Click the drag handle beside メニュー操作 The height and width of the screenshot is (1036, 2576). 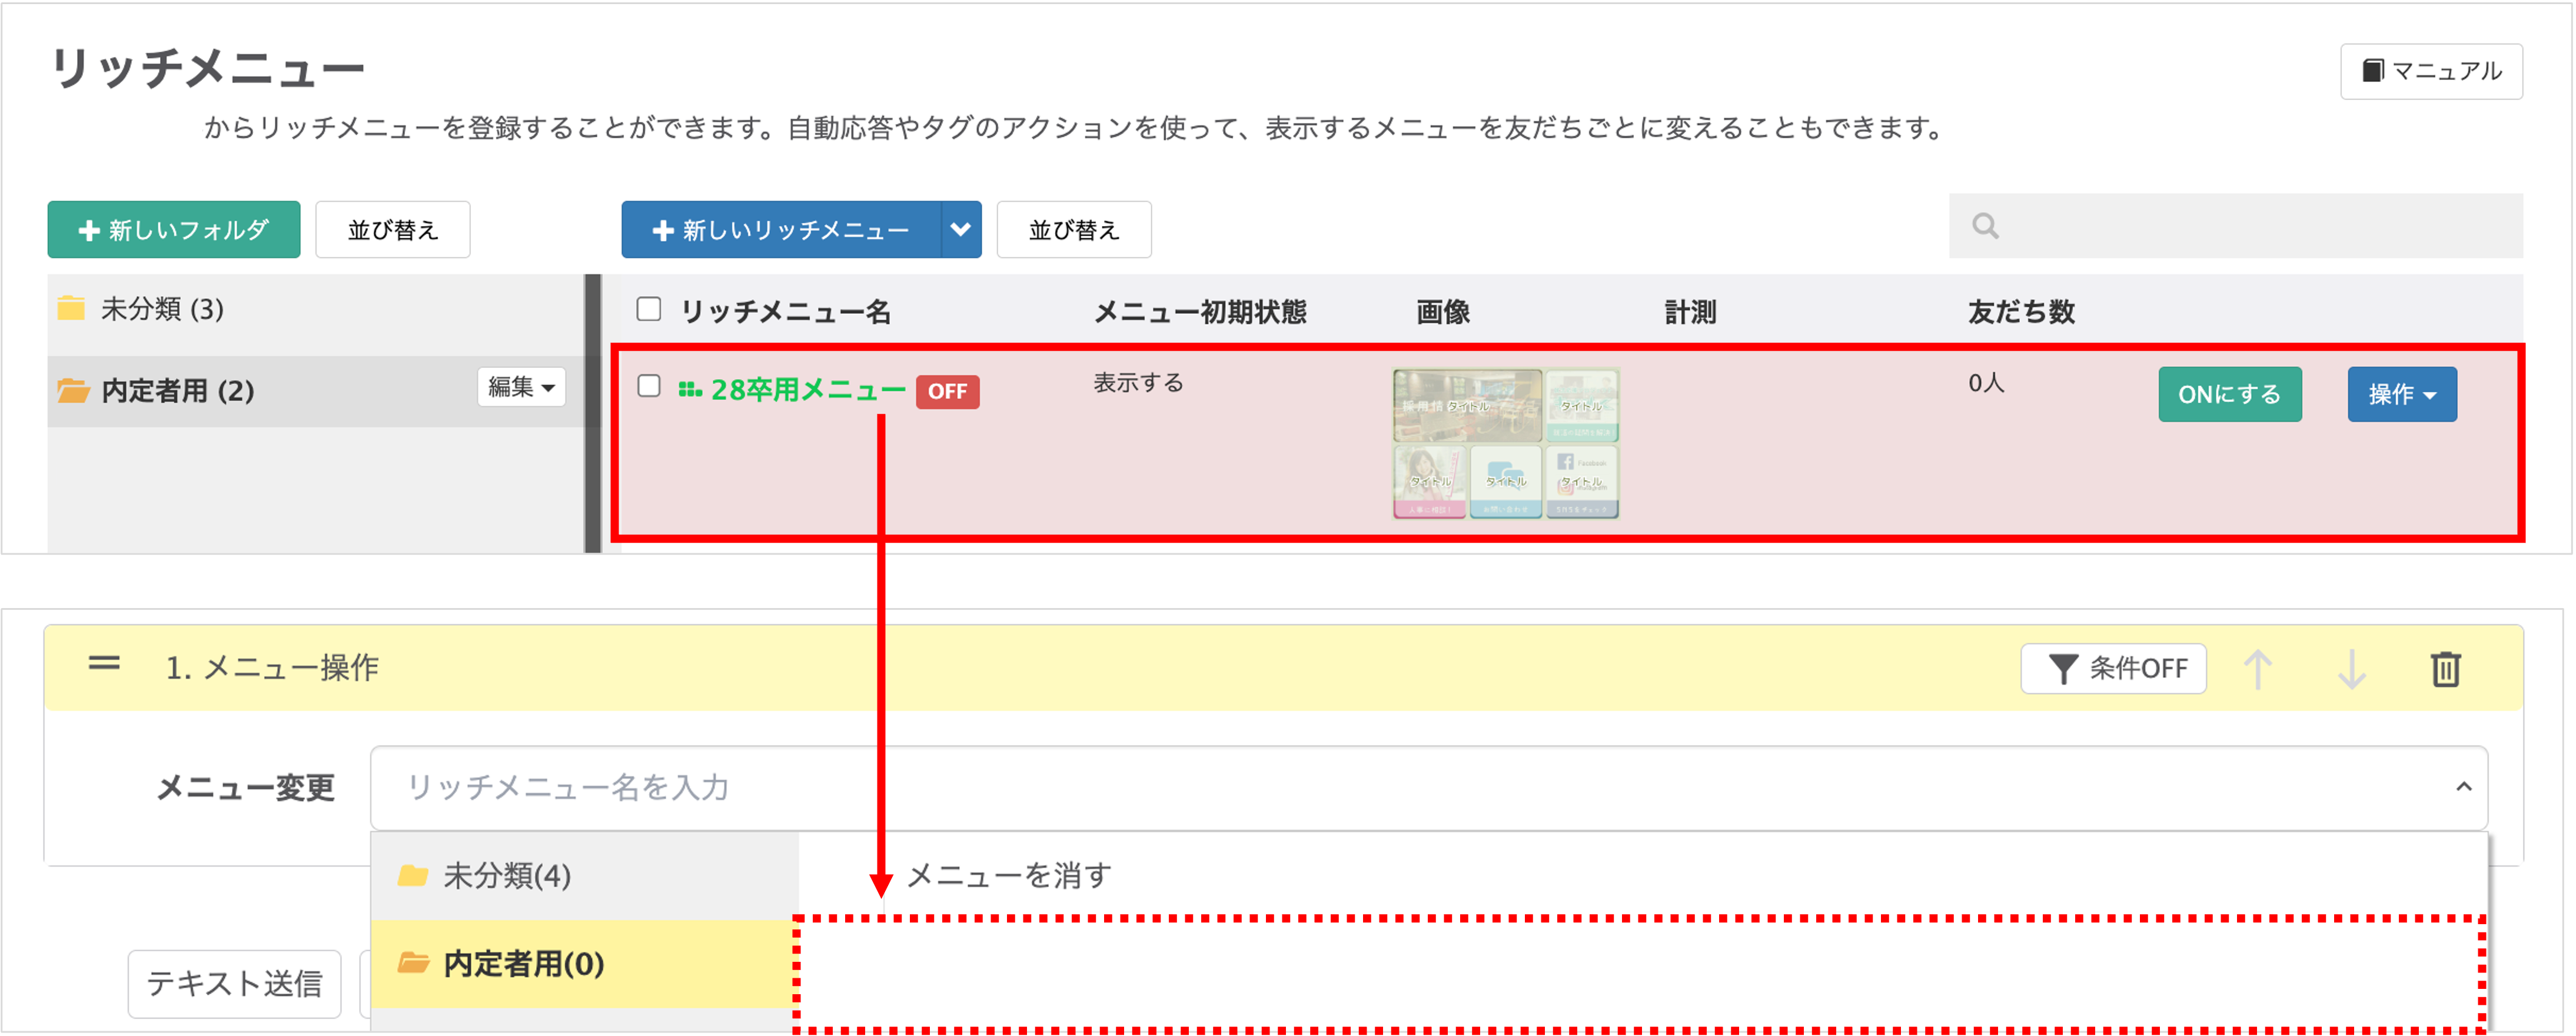(x=104, y=663)
